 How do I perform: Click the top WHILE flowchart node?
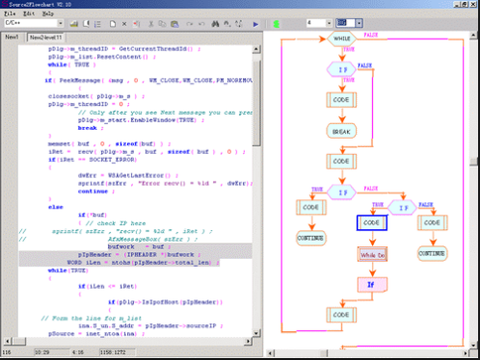tap(342, 39)
